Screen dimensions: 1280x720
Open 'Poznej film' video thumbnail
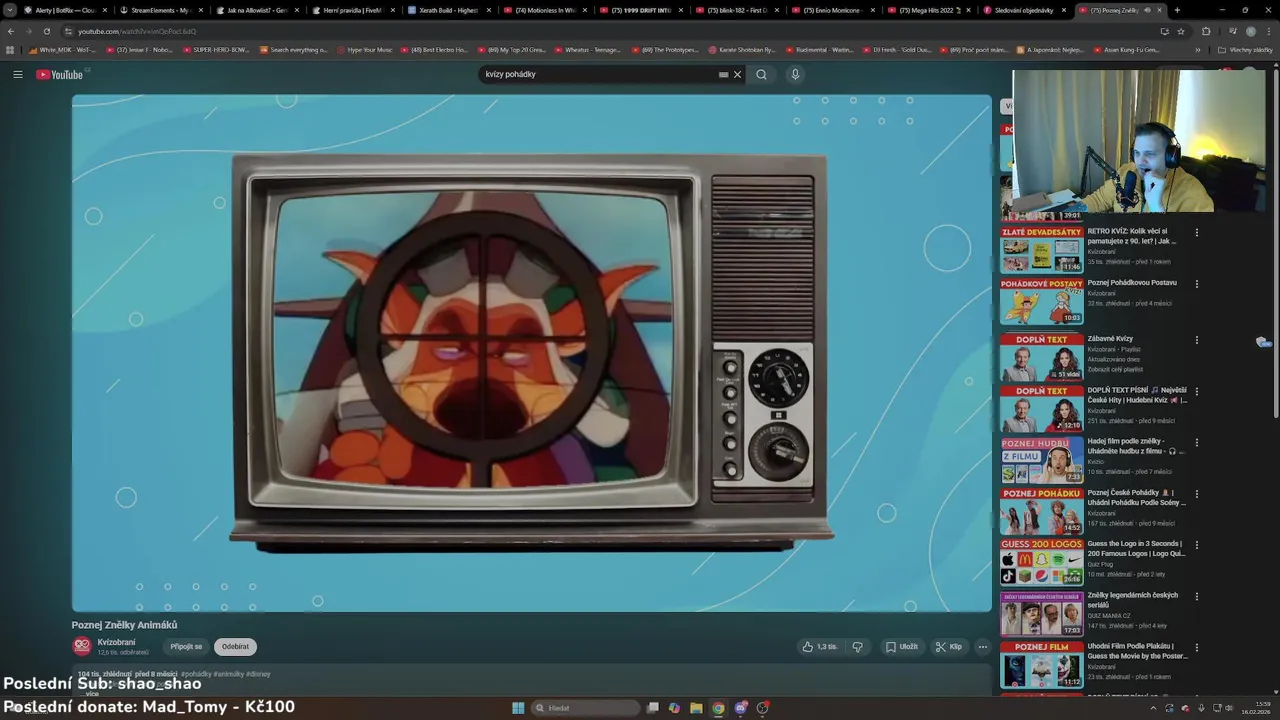click(x=1042, y=665)
